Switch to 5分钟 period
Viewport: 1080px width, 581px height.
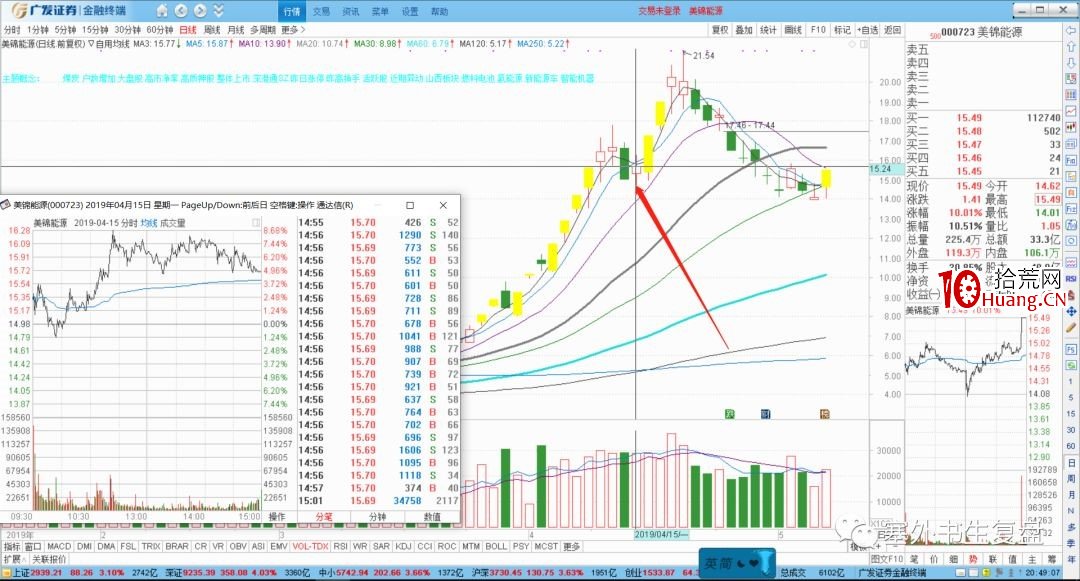coord(65,30)
